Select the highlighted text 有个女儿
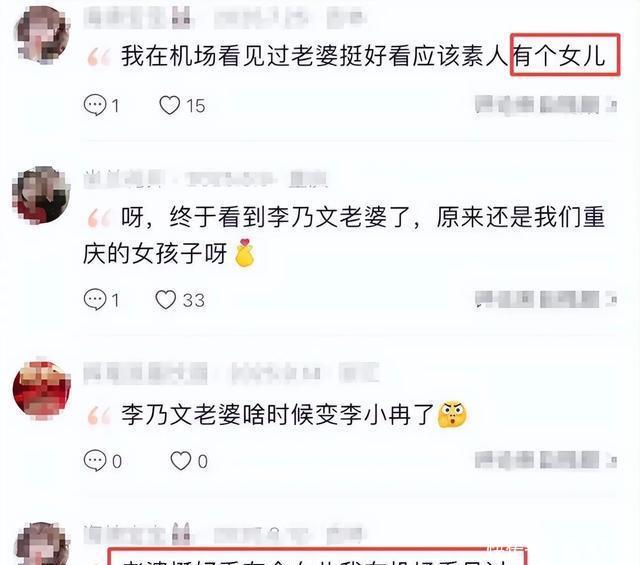This screenshot has width=640, height=565. (559, 56)
